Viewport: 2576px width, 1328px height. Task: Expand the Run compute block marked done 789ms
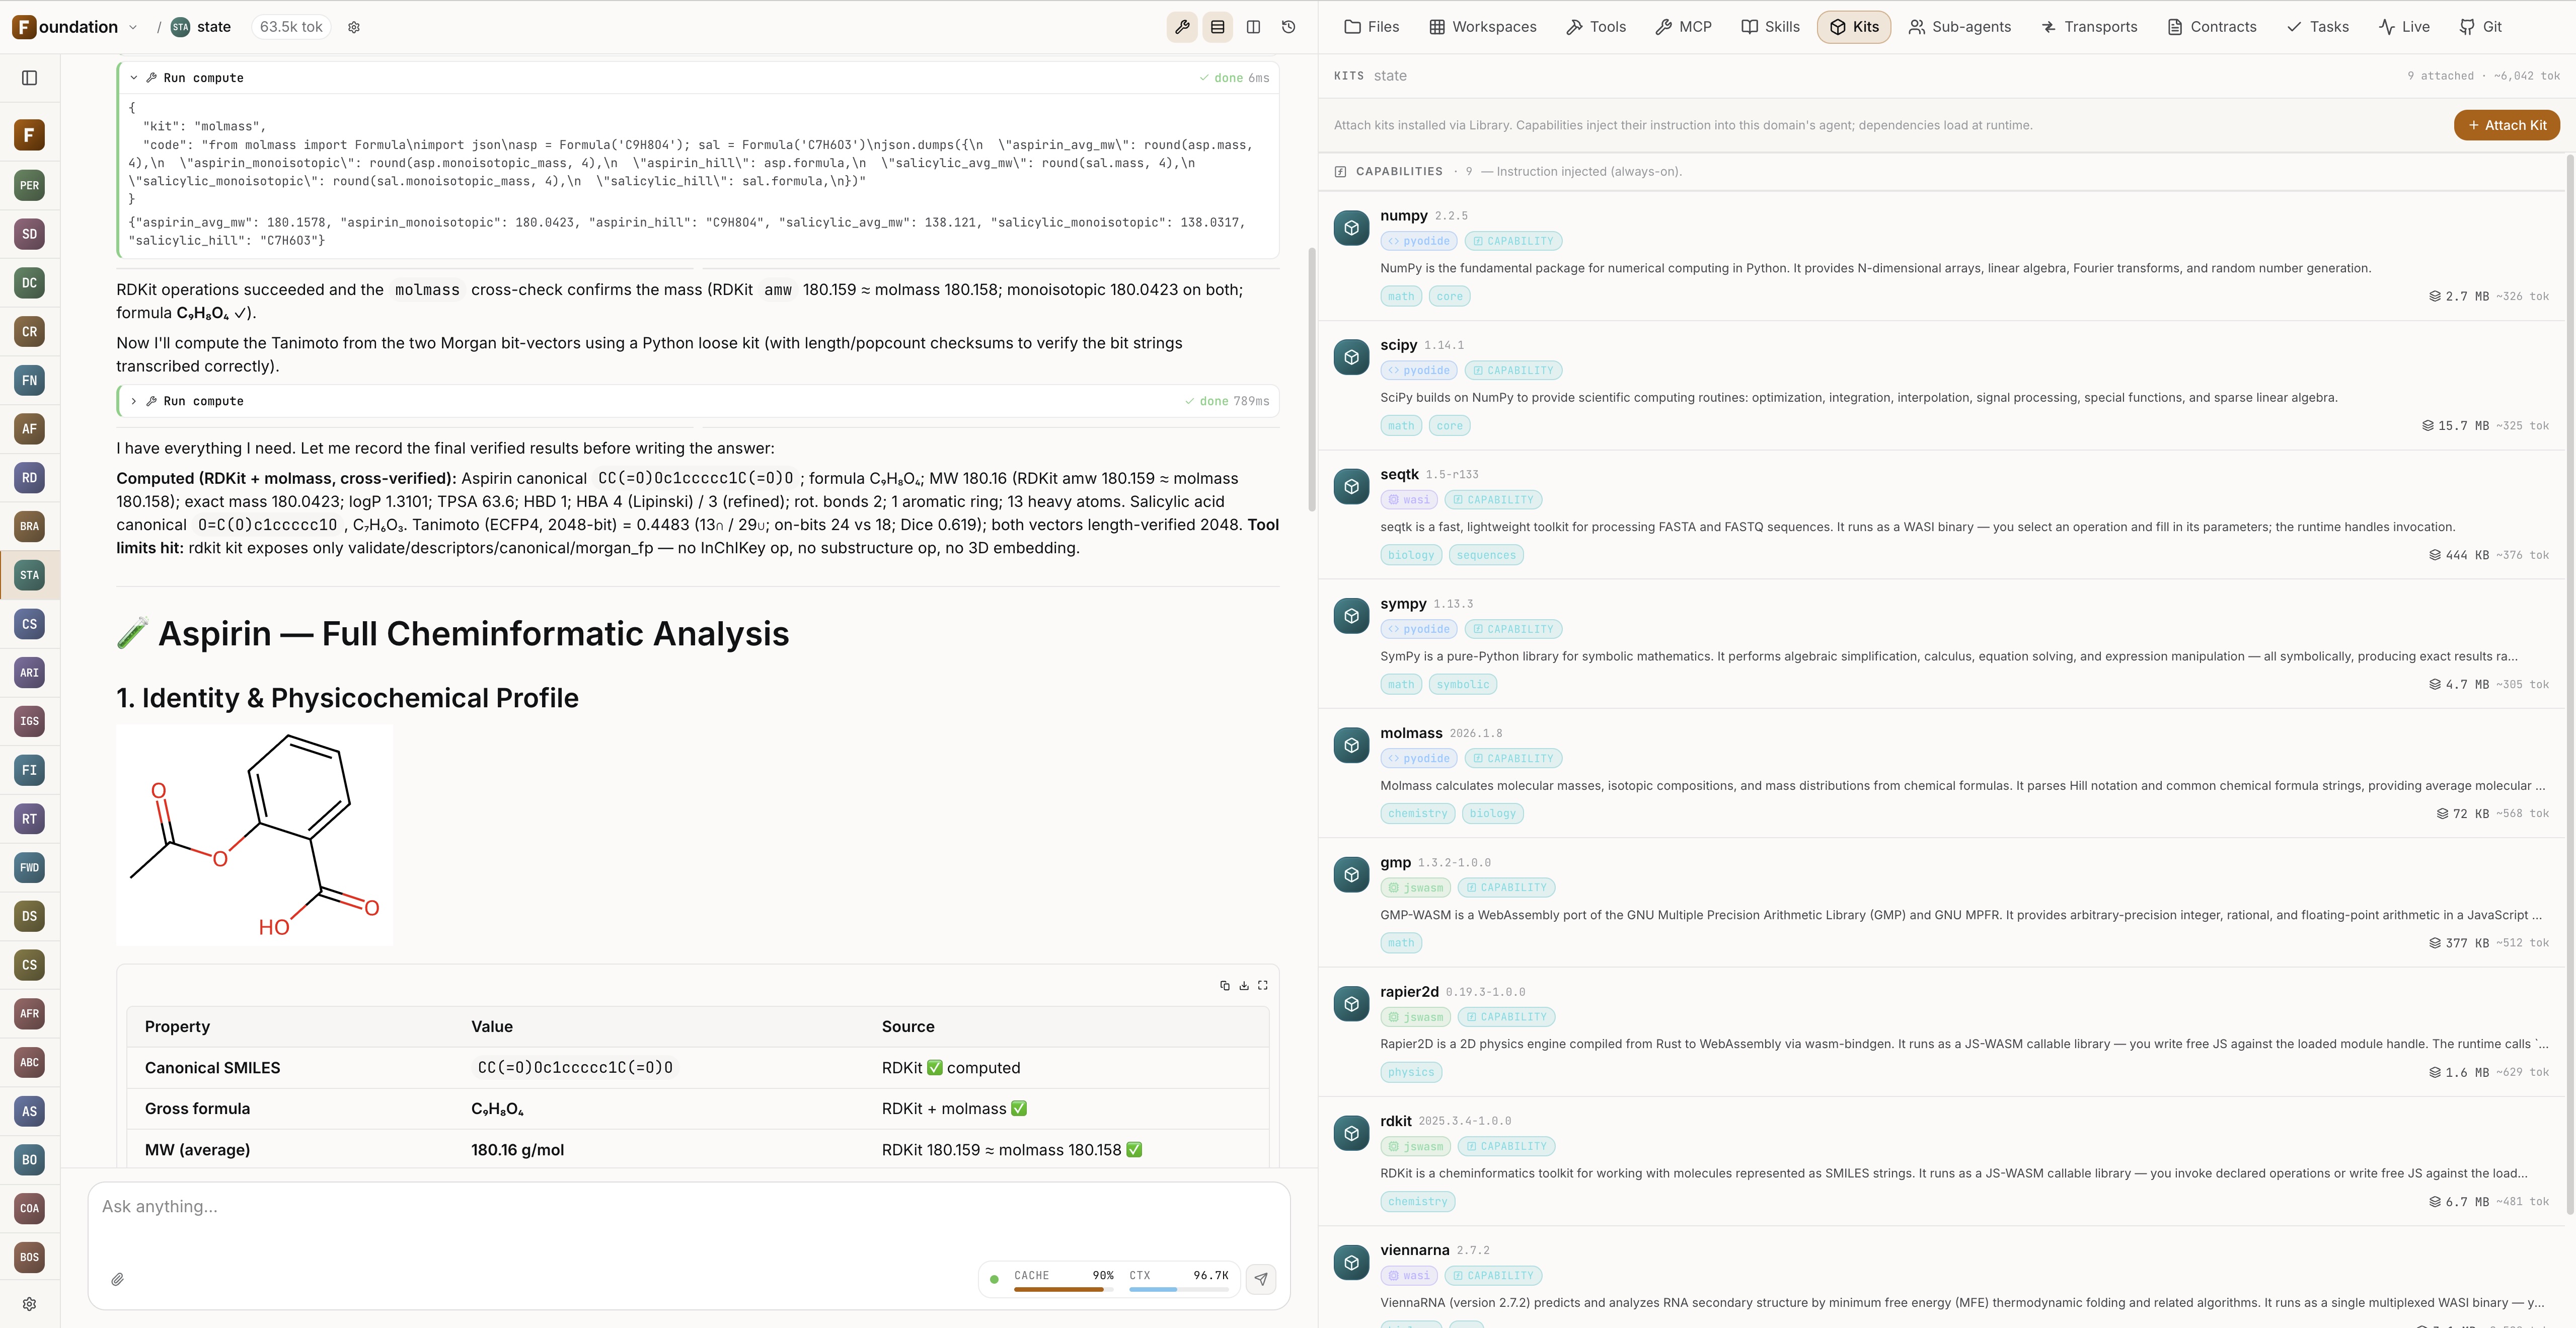tap(134, 401)
